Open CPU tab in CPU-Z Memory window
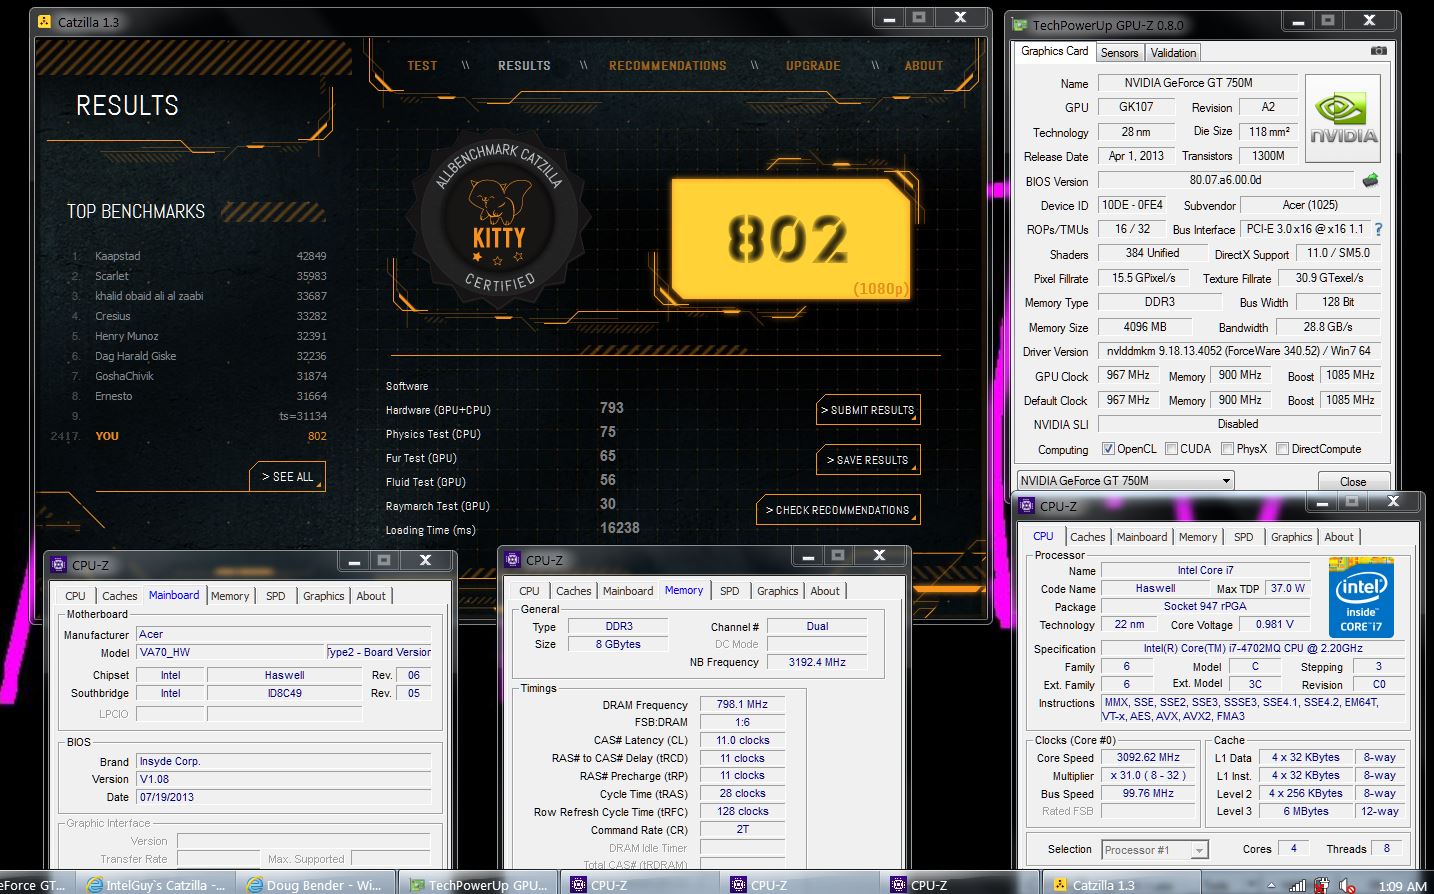This screenshot has height=894, width=1434. (x=529, y=591)
